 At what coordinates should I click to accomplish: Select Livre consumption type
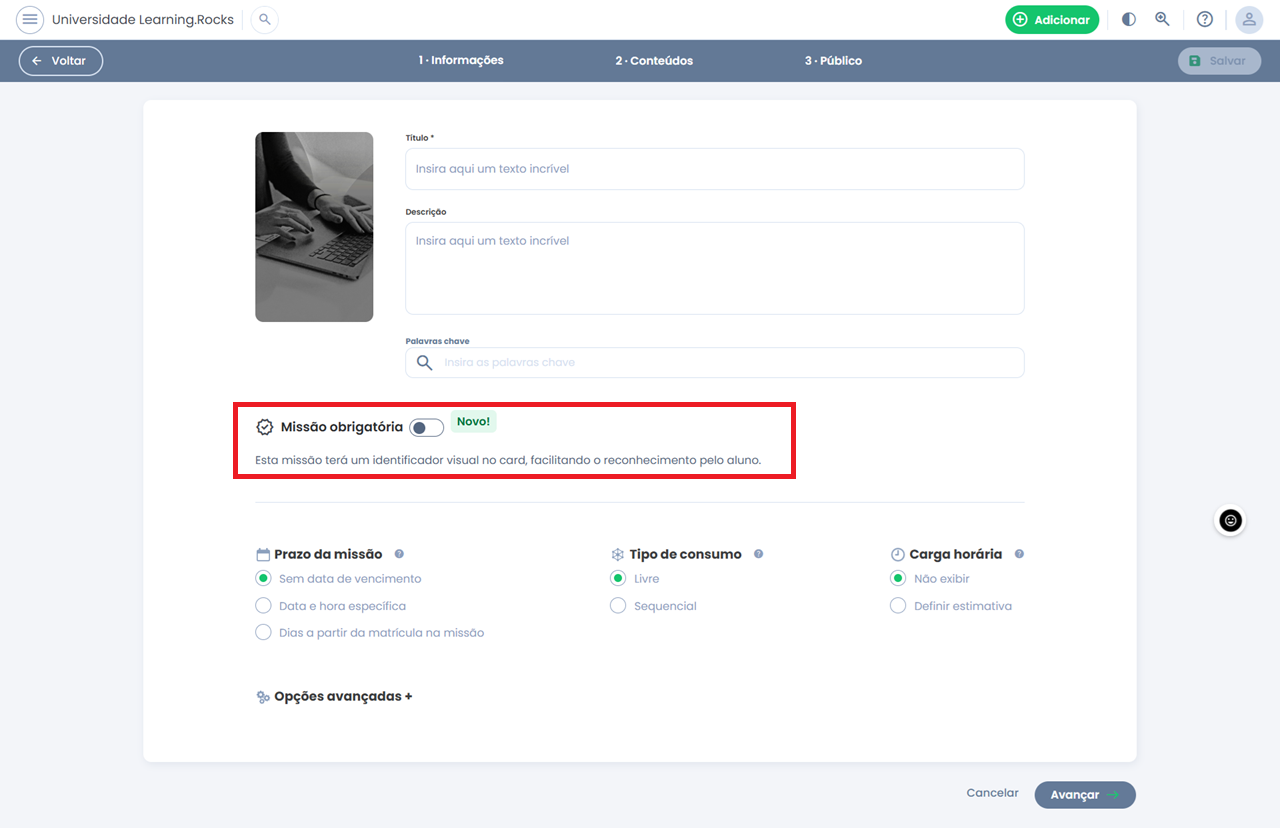pyautogui.click(x=618, y=578)
